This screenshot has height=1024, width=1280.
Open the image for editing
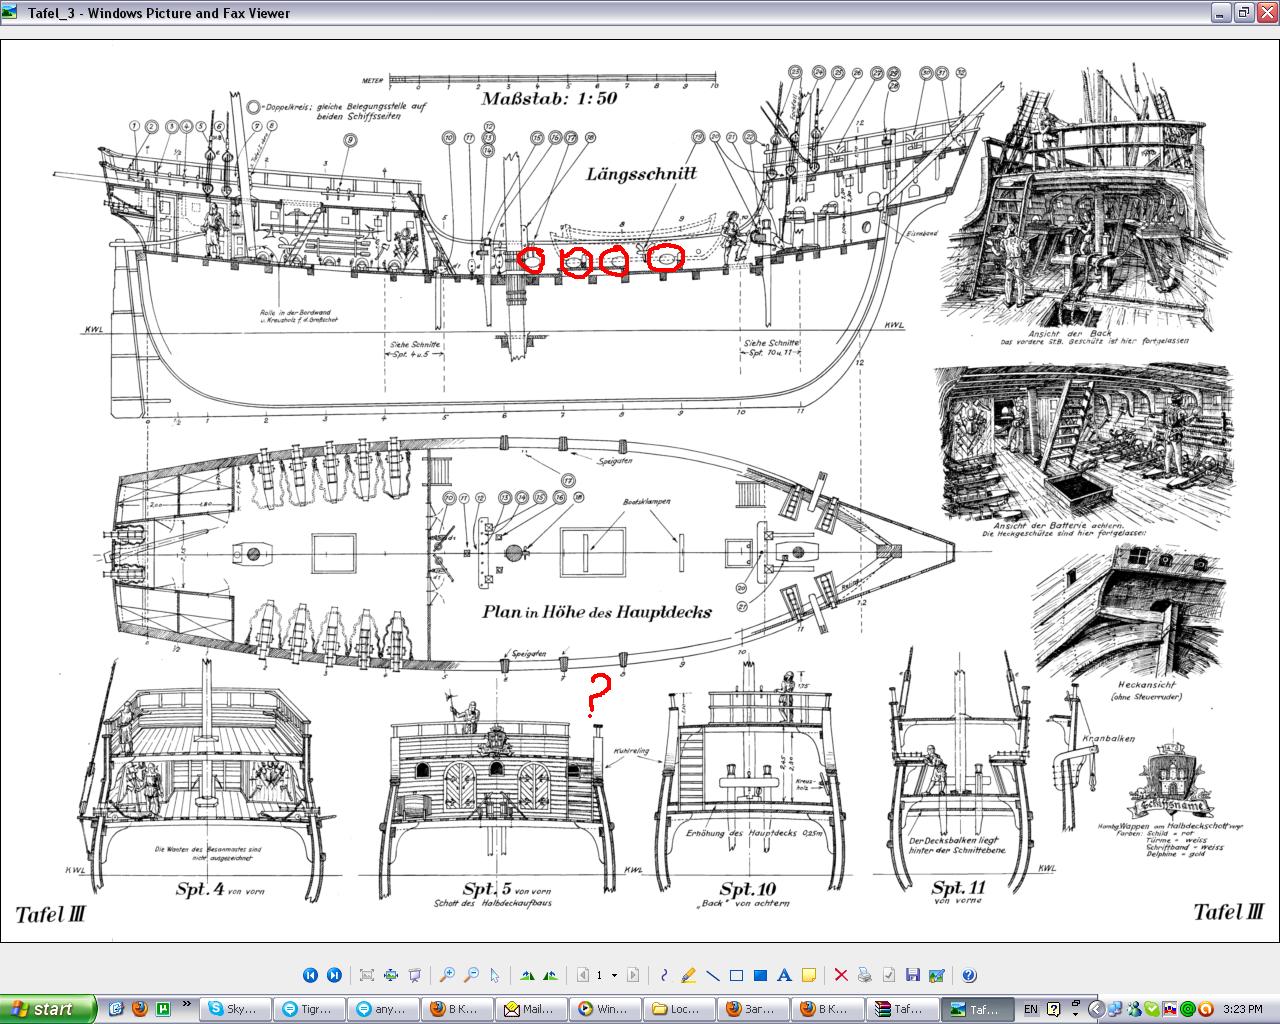(936, 975)
